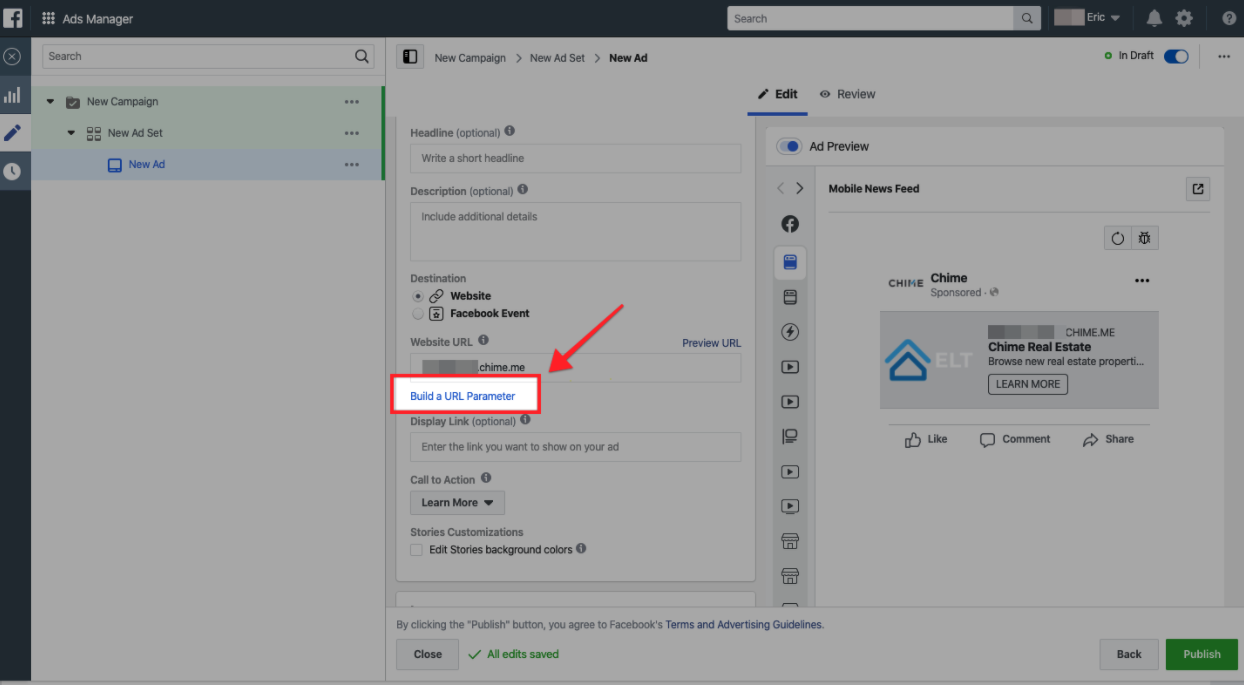Select the lightning bolt placement icon
The height and width of the screenshot is (685, 1244).
(790, 332)
